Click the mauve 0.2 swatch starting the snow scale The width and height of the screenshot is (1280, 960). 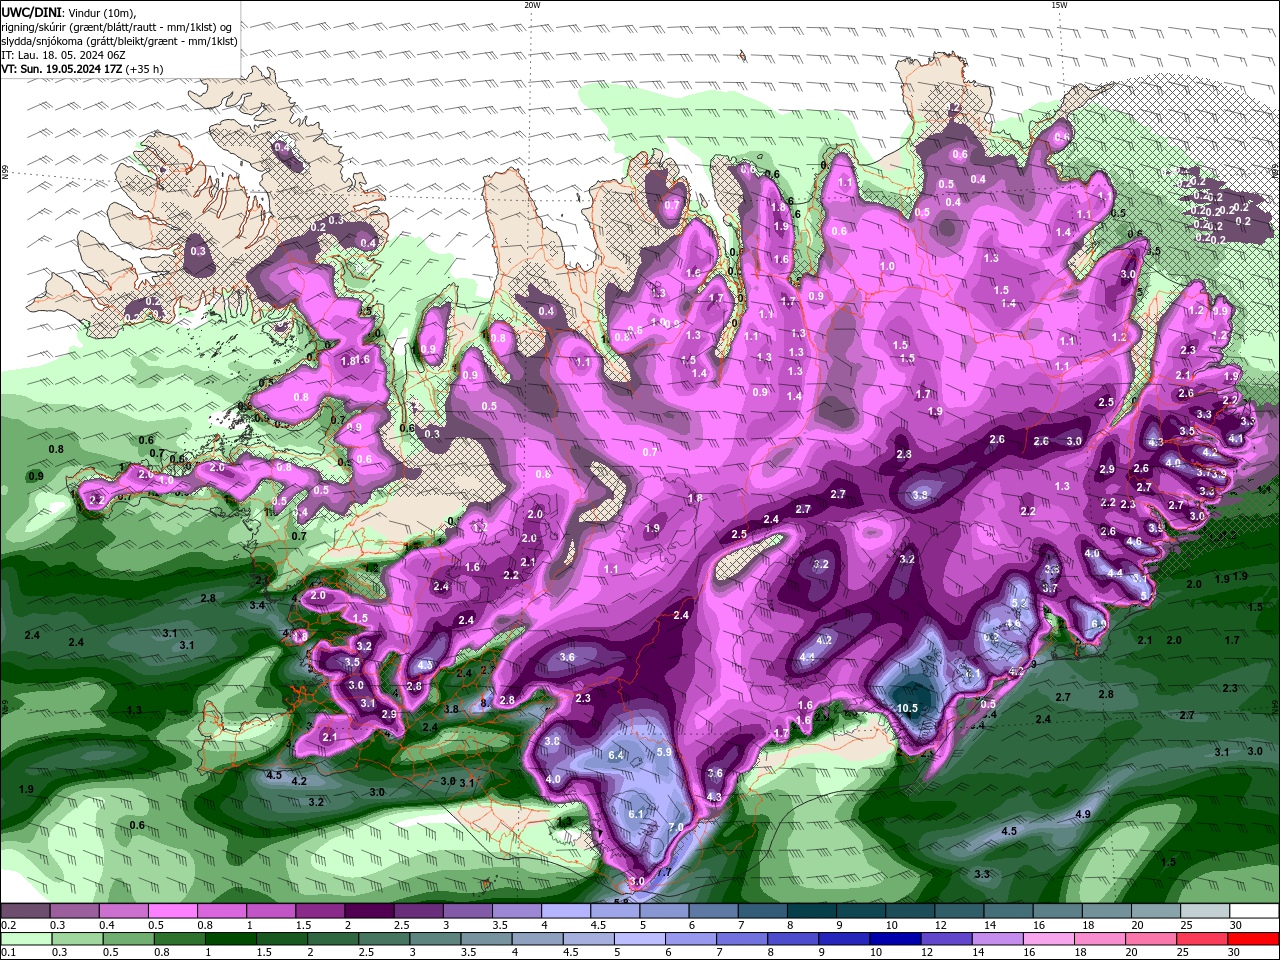[x=25, y=911]
